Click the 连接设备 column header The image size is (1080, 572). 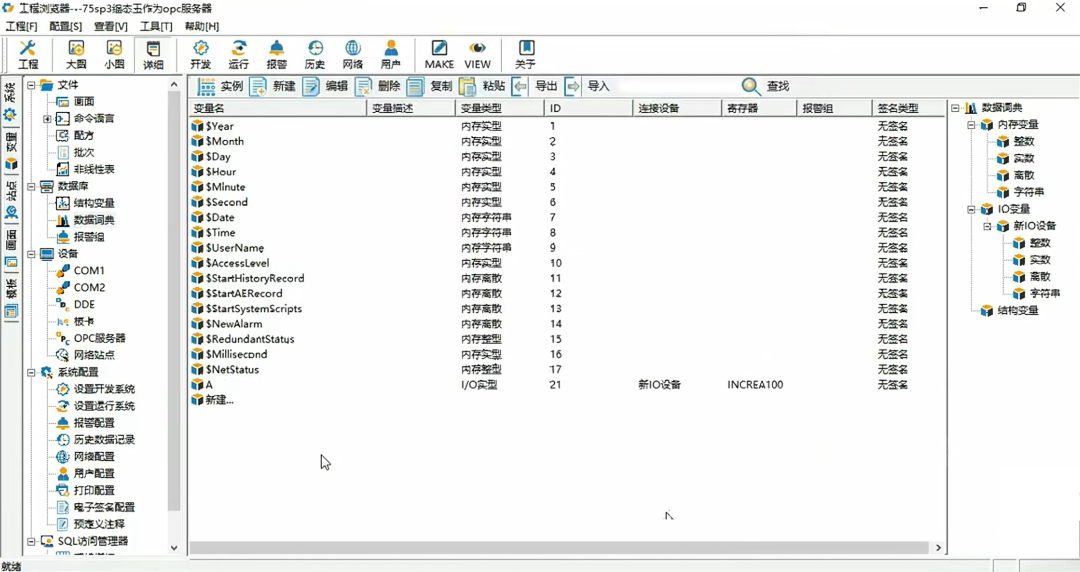[x=677, y=108]
